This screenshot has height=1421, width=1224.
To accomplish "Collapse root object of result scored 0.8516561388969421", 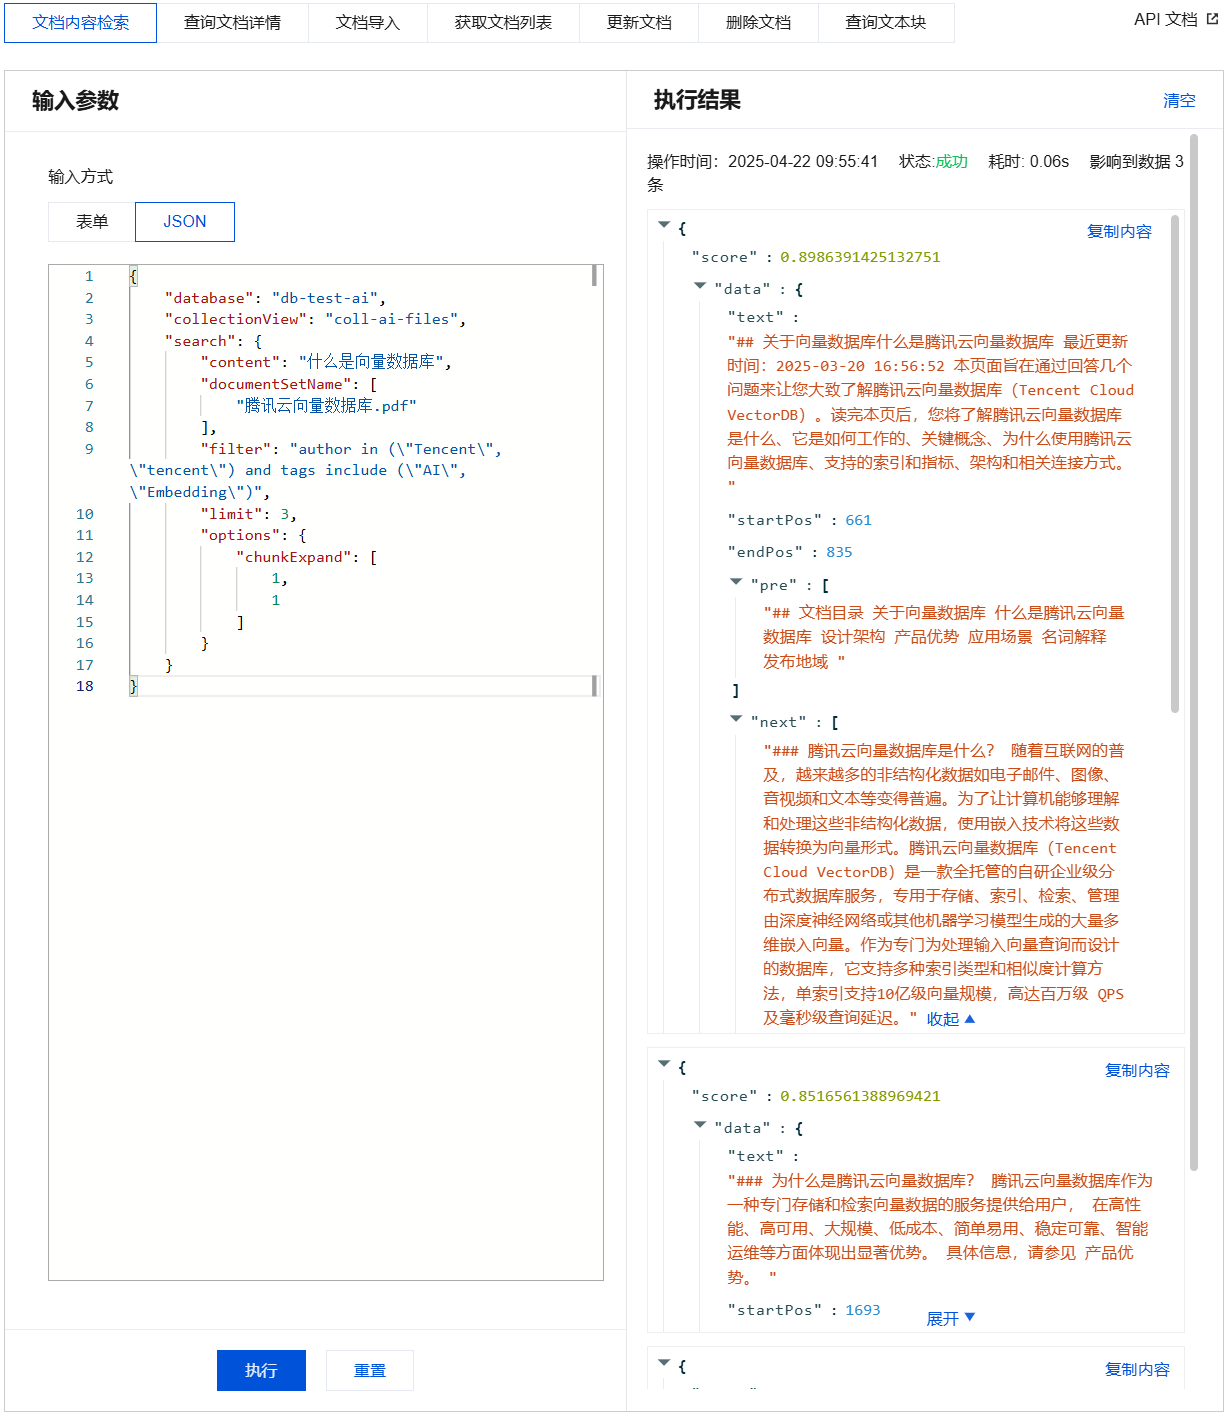I will [664, 1064].
